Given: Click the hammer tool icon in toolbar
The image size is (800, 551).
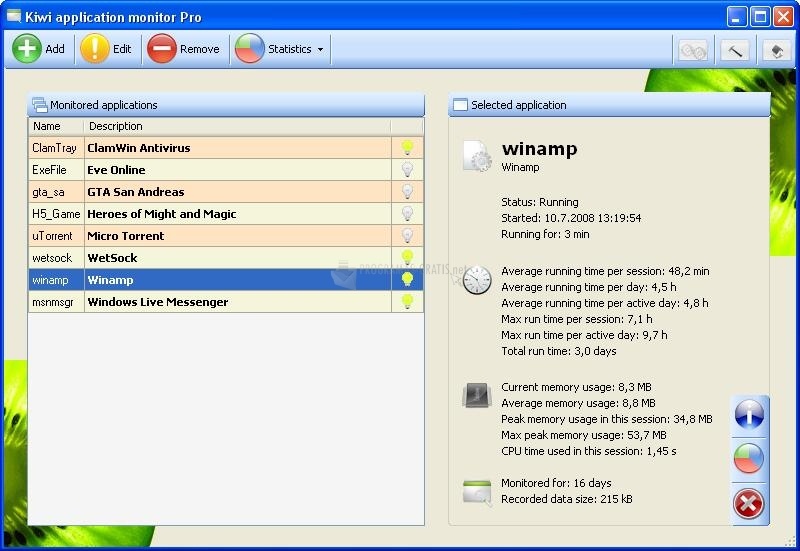Looking at the screenshot, I should 735,50.
